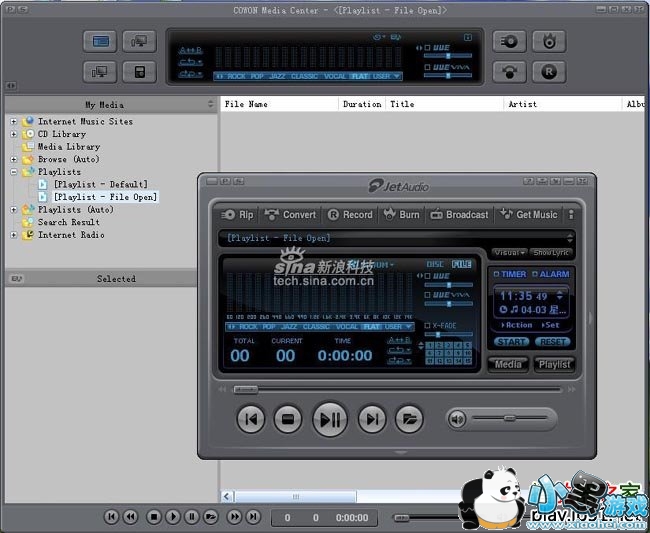Viewport: 650px width, 533px height.
Task: Toggle TIMER checkbox in JetAudio
Action: point(496,274)
